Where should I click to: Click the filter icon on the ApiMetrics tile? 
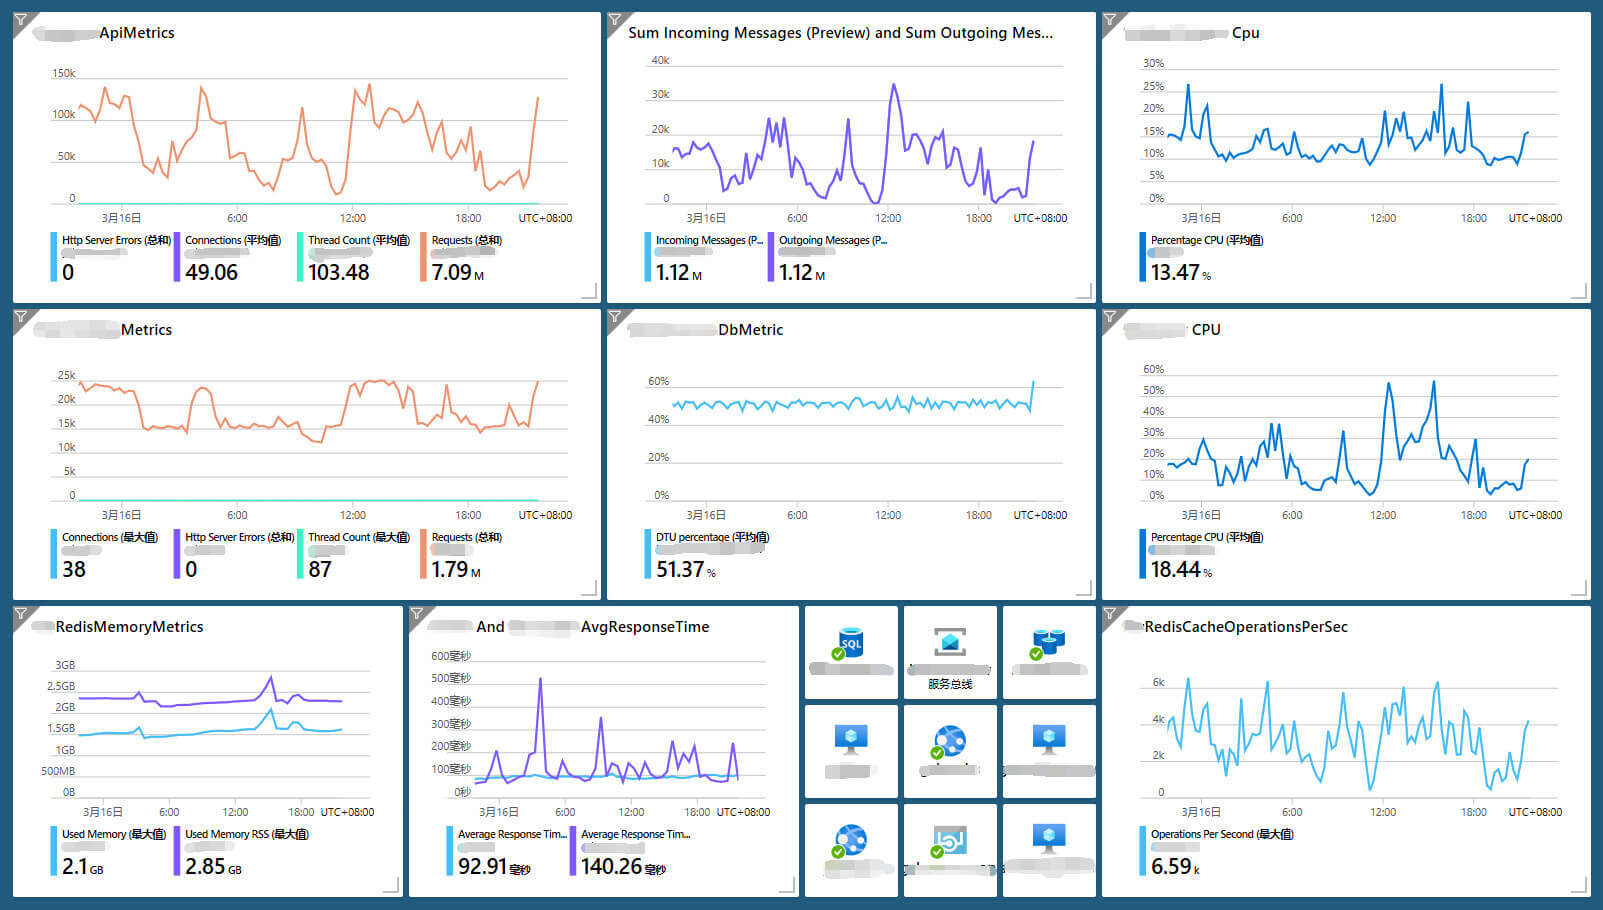click(x=21, y=20)
